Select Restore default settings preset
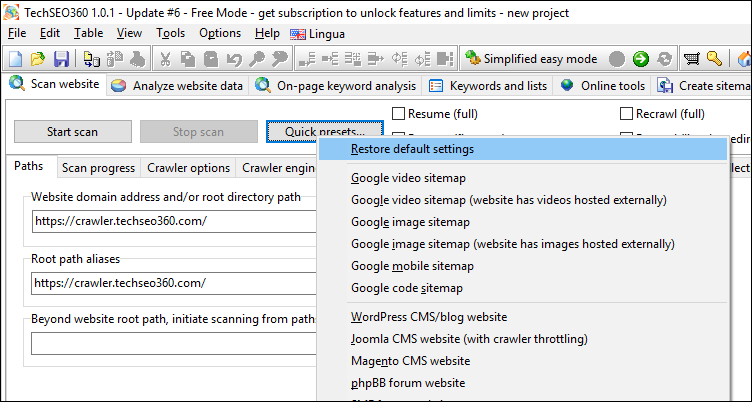This screenshot has width=752, height=402. click(412, 149)
